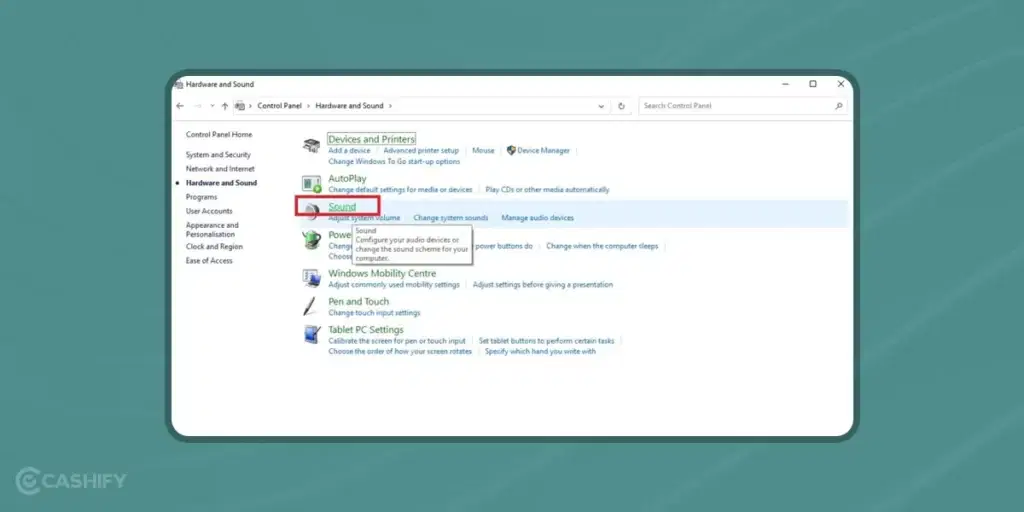
Task: Click Choose the order of how your screen rotates
Action: [x=400, y=351]
